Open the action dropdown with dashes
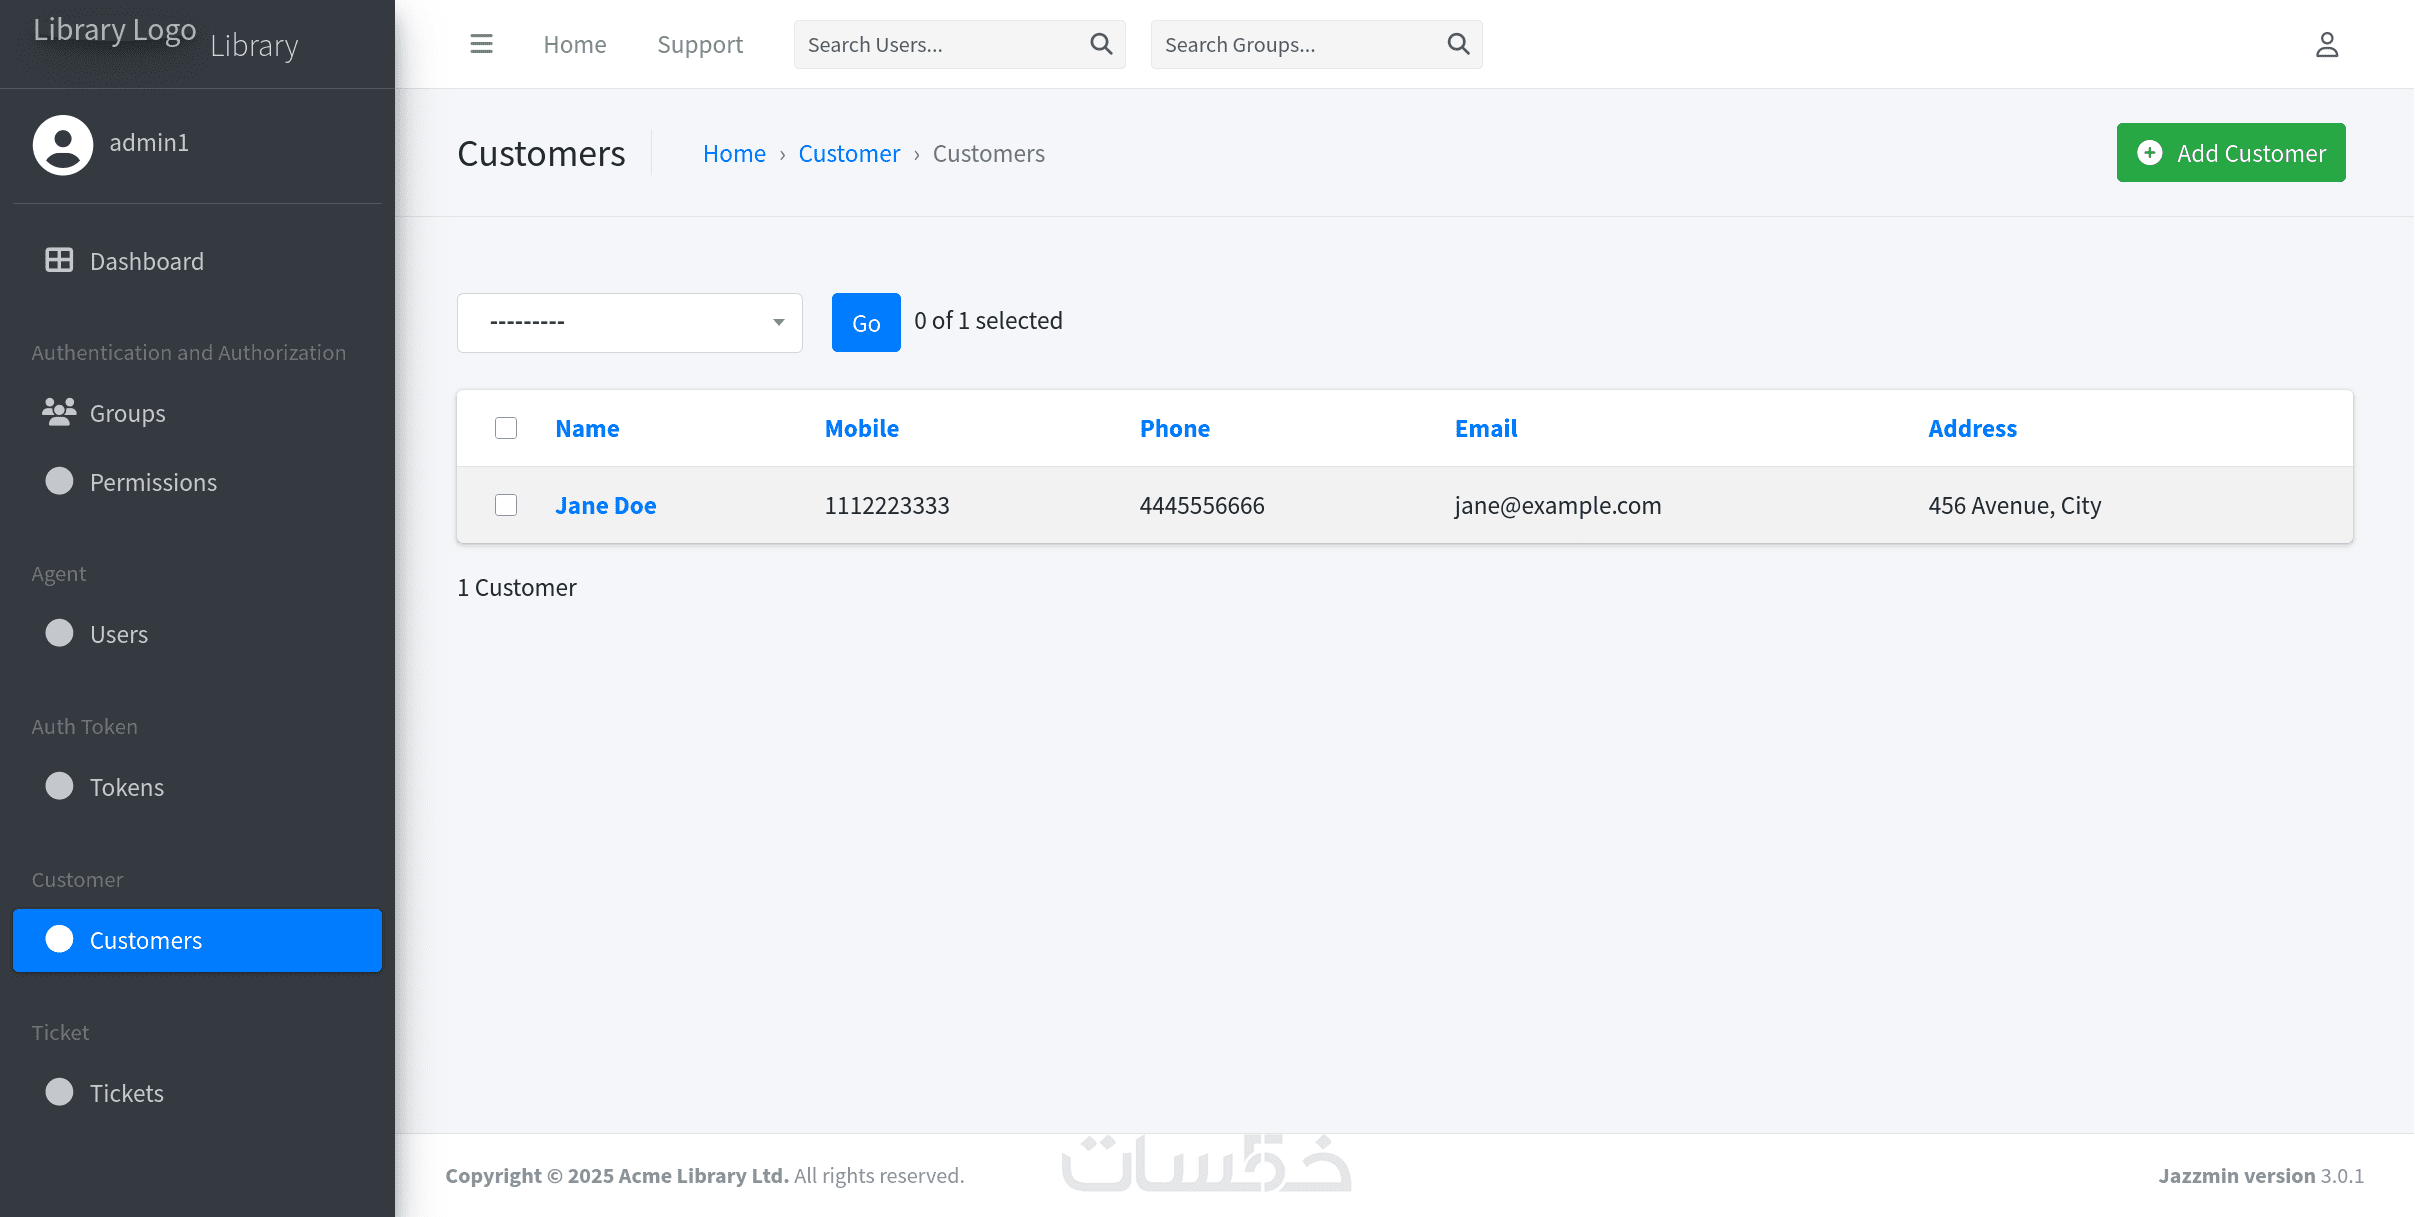This screenshot has height=1217, width=2415. pos(630,322)
